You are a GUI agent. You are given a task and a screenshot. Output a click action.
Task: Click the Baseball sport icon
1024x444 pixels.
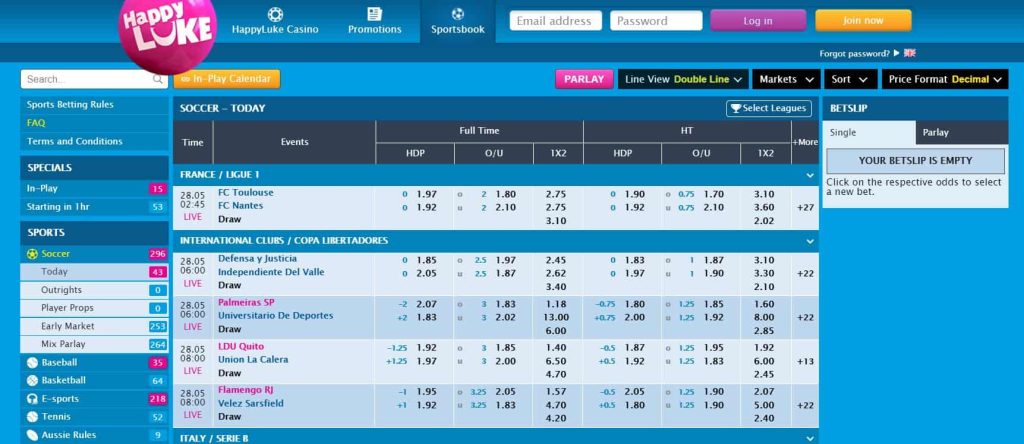coord(33,363)
